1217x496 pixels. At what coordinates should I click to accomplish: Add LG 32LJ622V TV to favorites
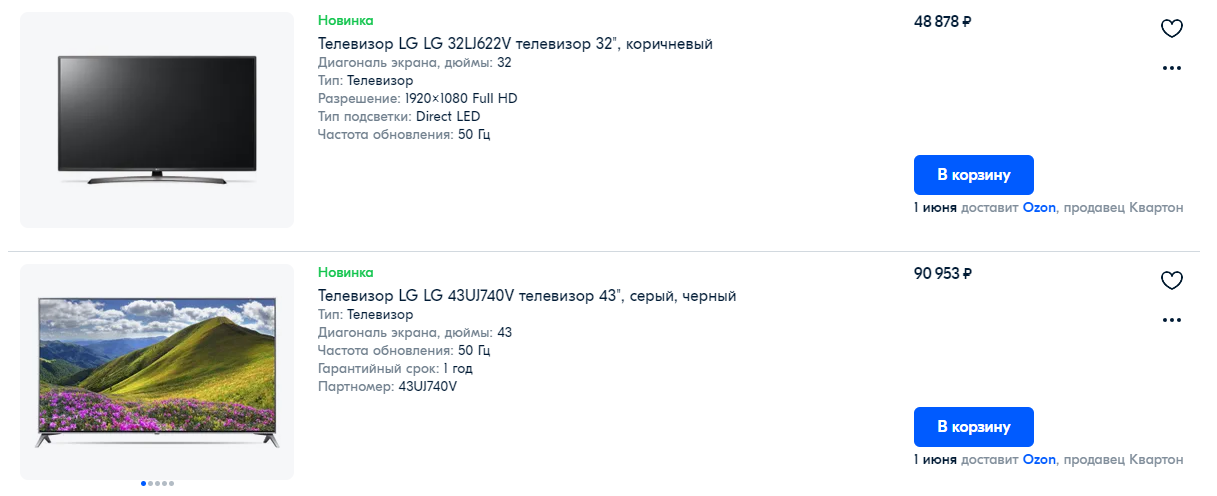click(x=1171, y=29)
